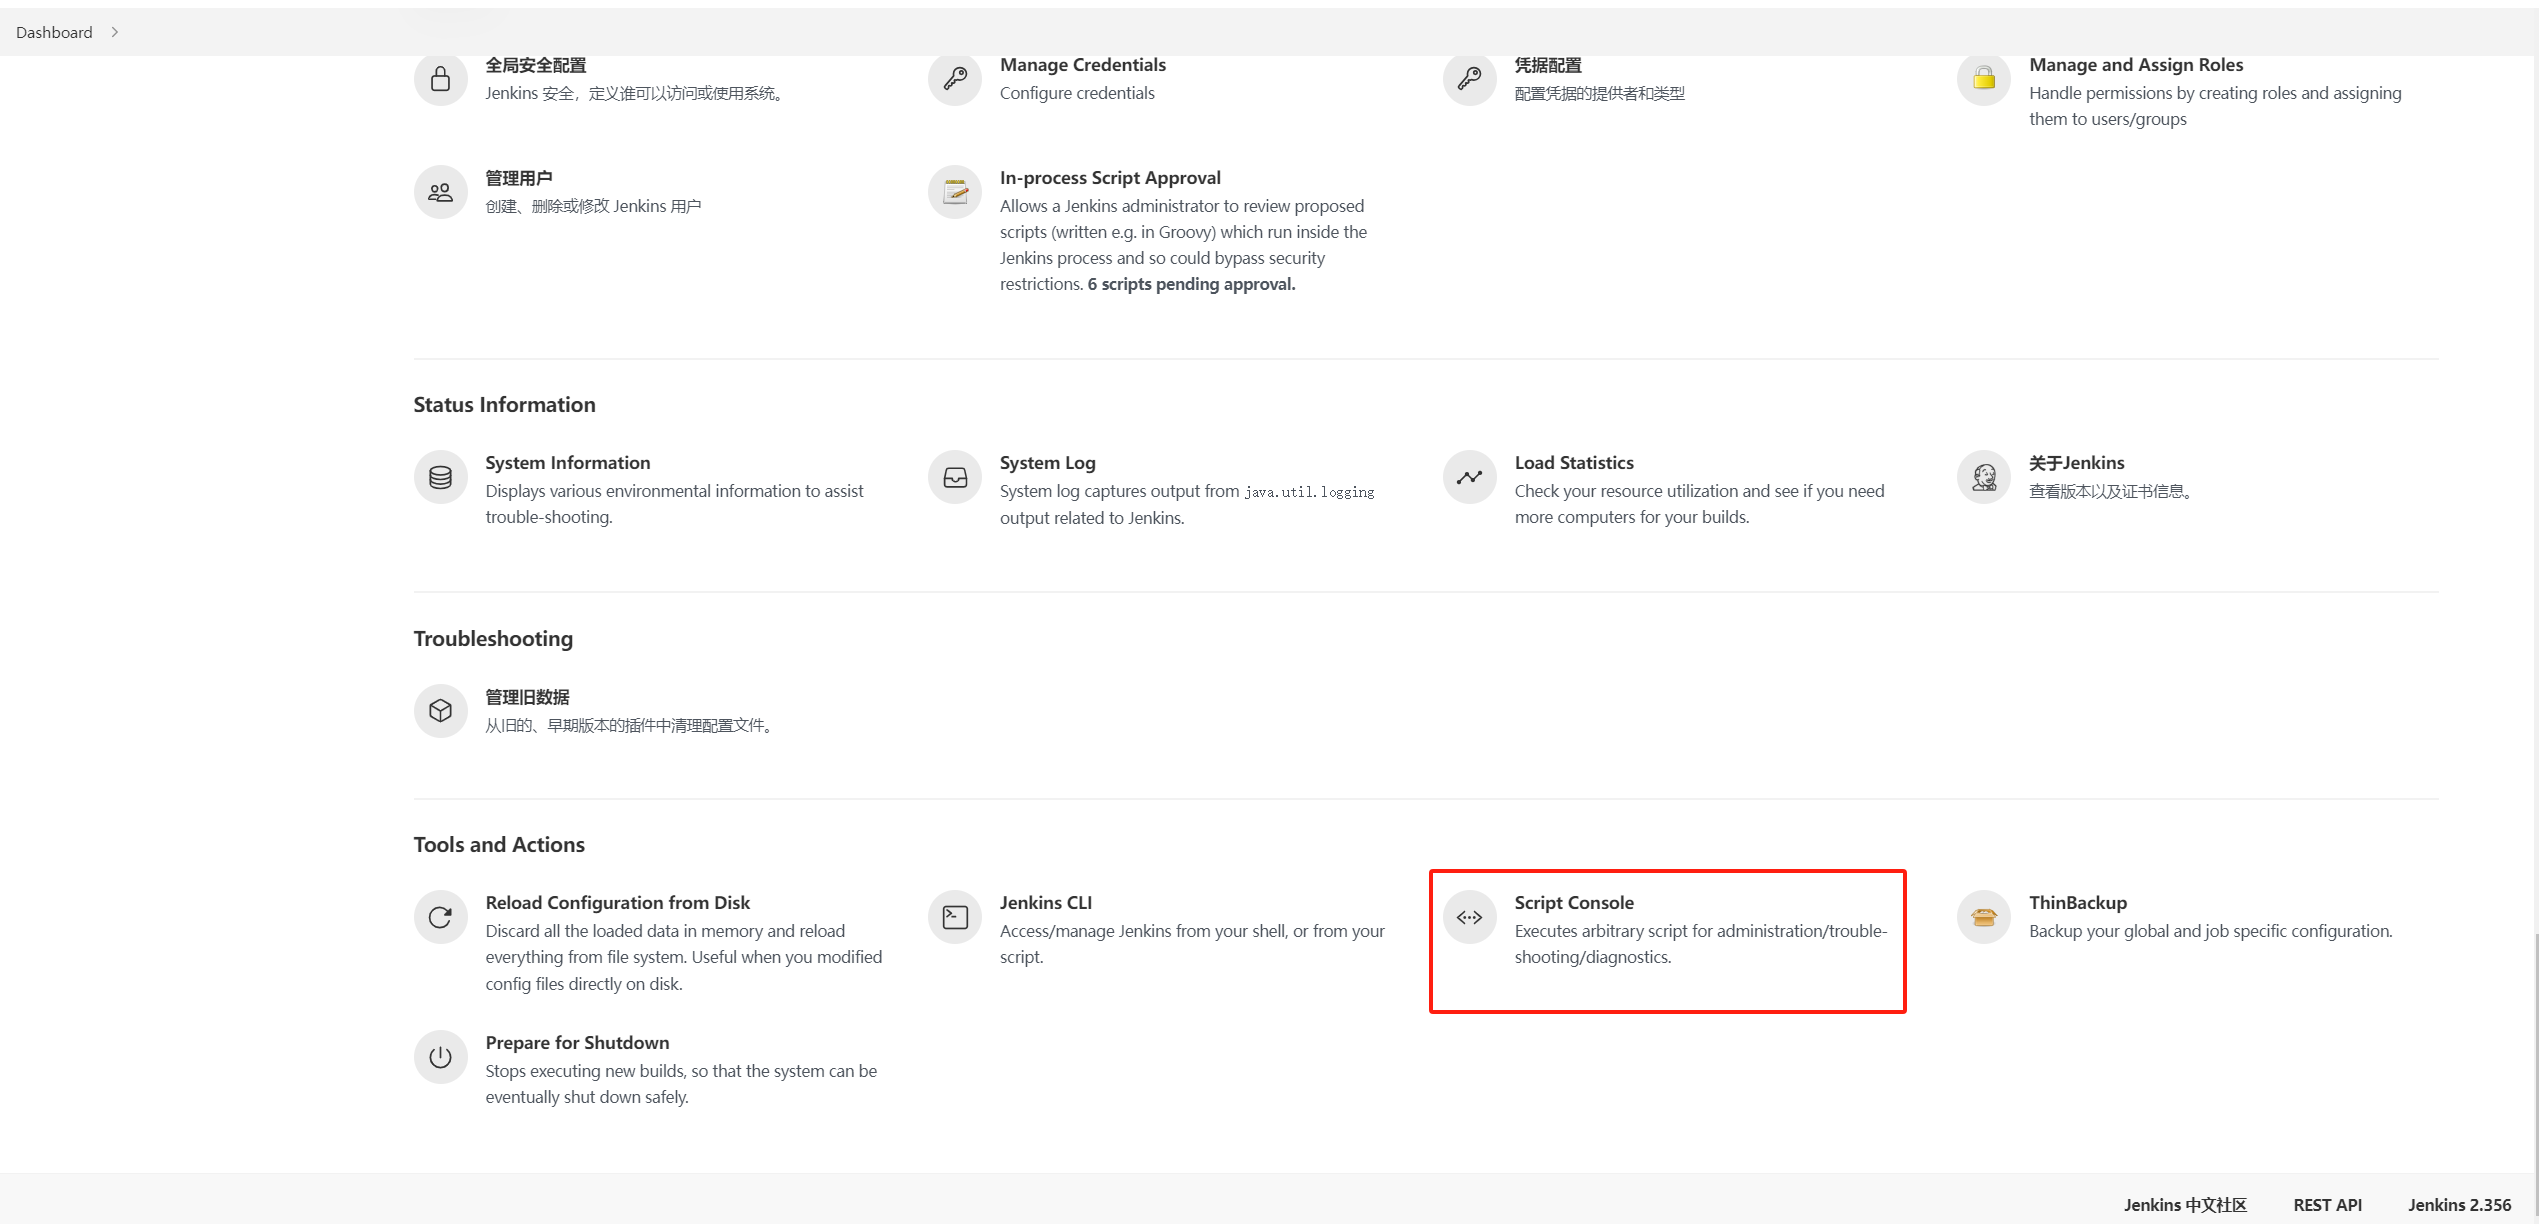Open 管理旧数据 under Troubleshooting
The image size is (2539, 1224).
click(527, 697)
